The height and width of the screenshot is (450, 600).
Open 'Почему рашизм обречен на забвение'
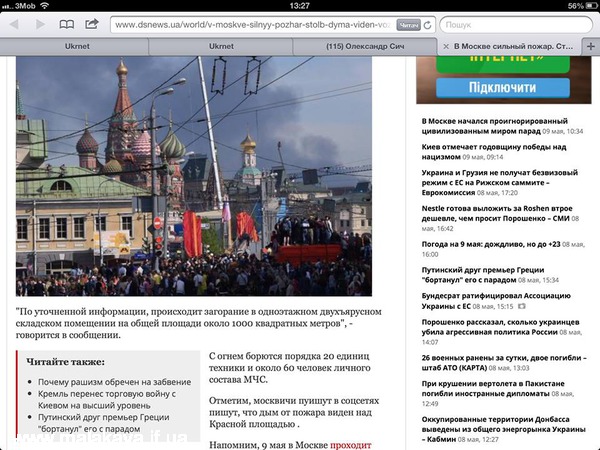[x=114, y=382]
